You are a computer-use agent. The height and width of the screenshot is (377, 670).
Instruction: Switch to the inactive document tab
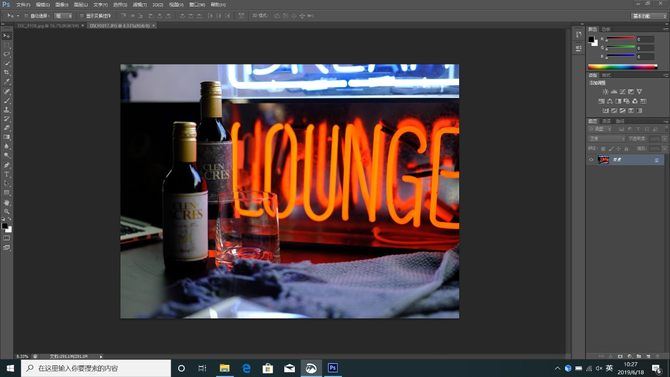tap(49, 26)
